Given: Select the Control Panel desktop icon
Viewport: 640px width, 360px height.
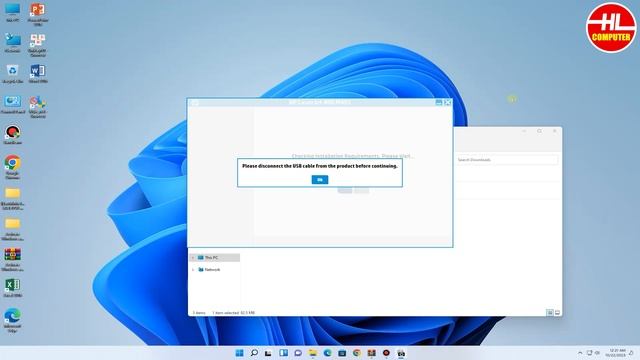Looking at the screenshot, I should (x=13, y=104).
